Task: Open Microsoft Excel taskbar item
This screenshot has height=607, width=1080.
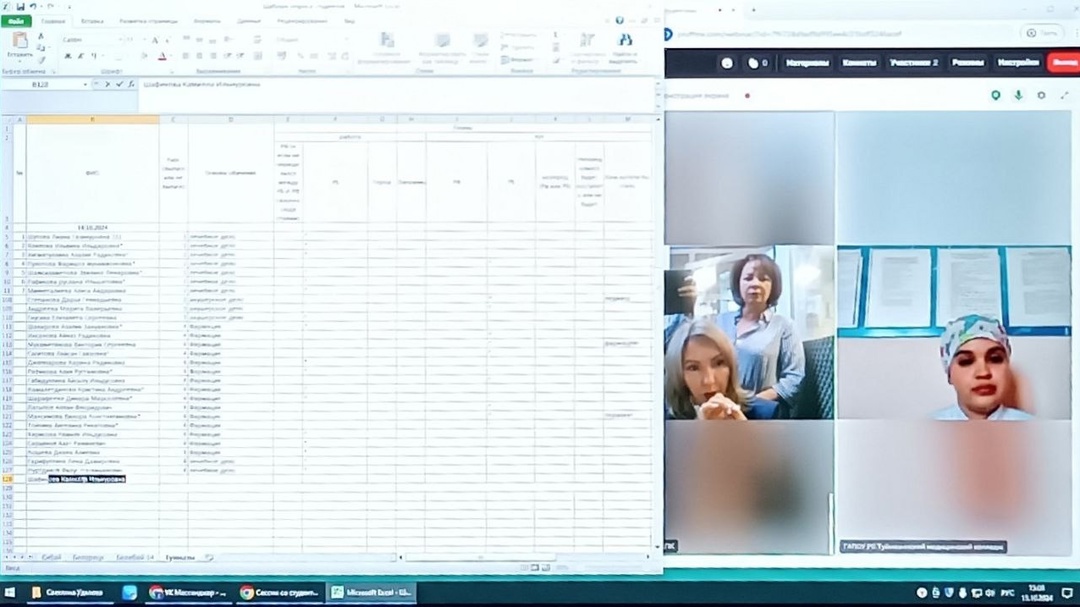Action: click(371, 593)
